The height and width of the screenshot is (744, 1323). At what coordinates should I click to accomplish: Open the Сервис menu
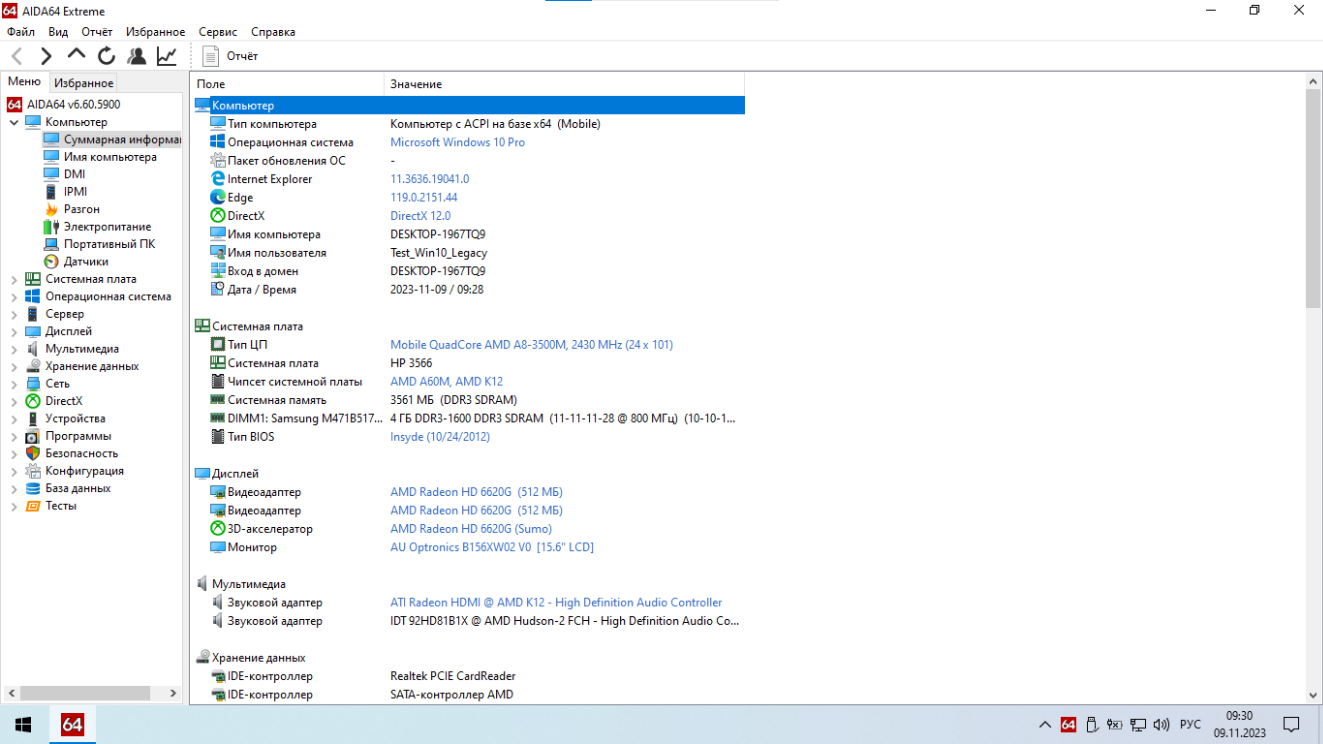pos(218,32)
